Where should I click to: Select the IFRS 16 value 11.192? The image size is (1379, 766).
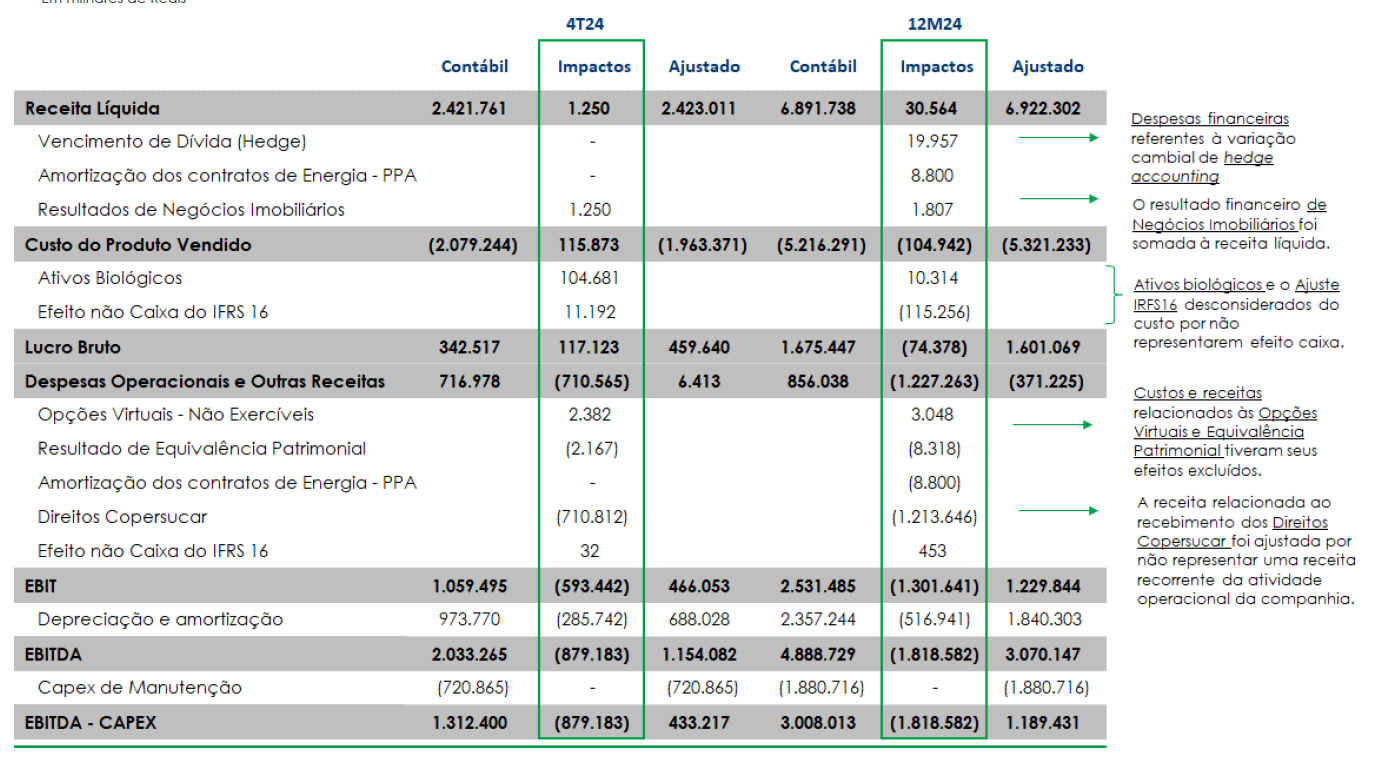588,312
